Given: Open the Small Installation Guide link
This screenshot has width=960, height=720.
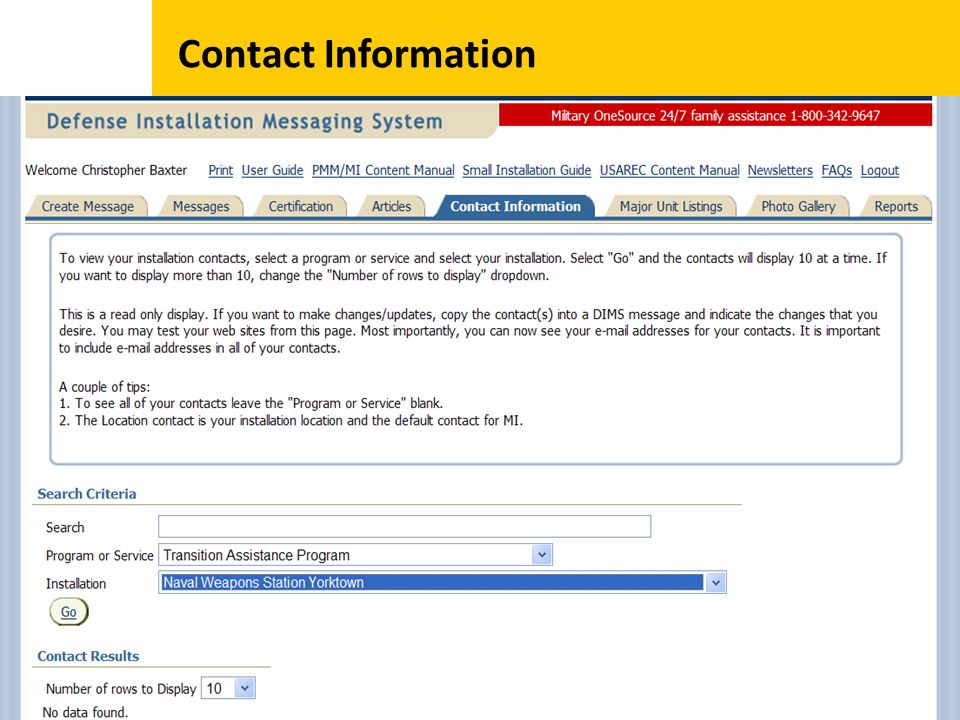Looking at the screenshot, I should click(527, 170).
